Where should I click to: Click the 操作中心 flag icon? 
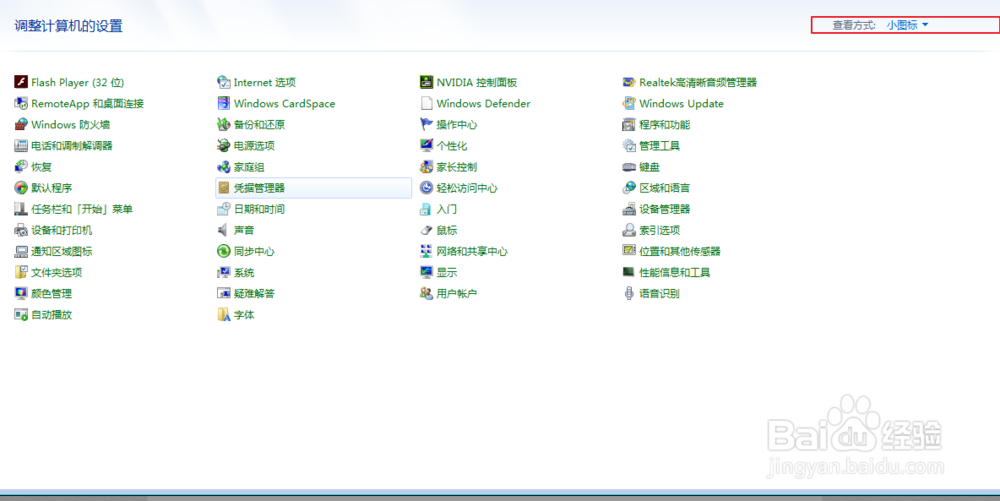point(427,124)
